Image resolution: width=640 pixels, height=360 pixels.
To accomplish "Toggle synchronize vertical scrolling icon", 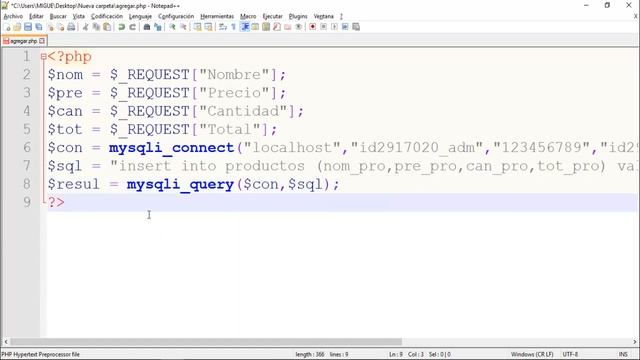I will tap(198, 27).
